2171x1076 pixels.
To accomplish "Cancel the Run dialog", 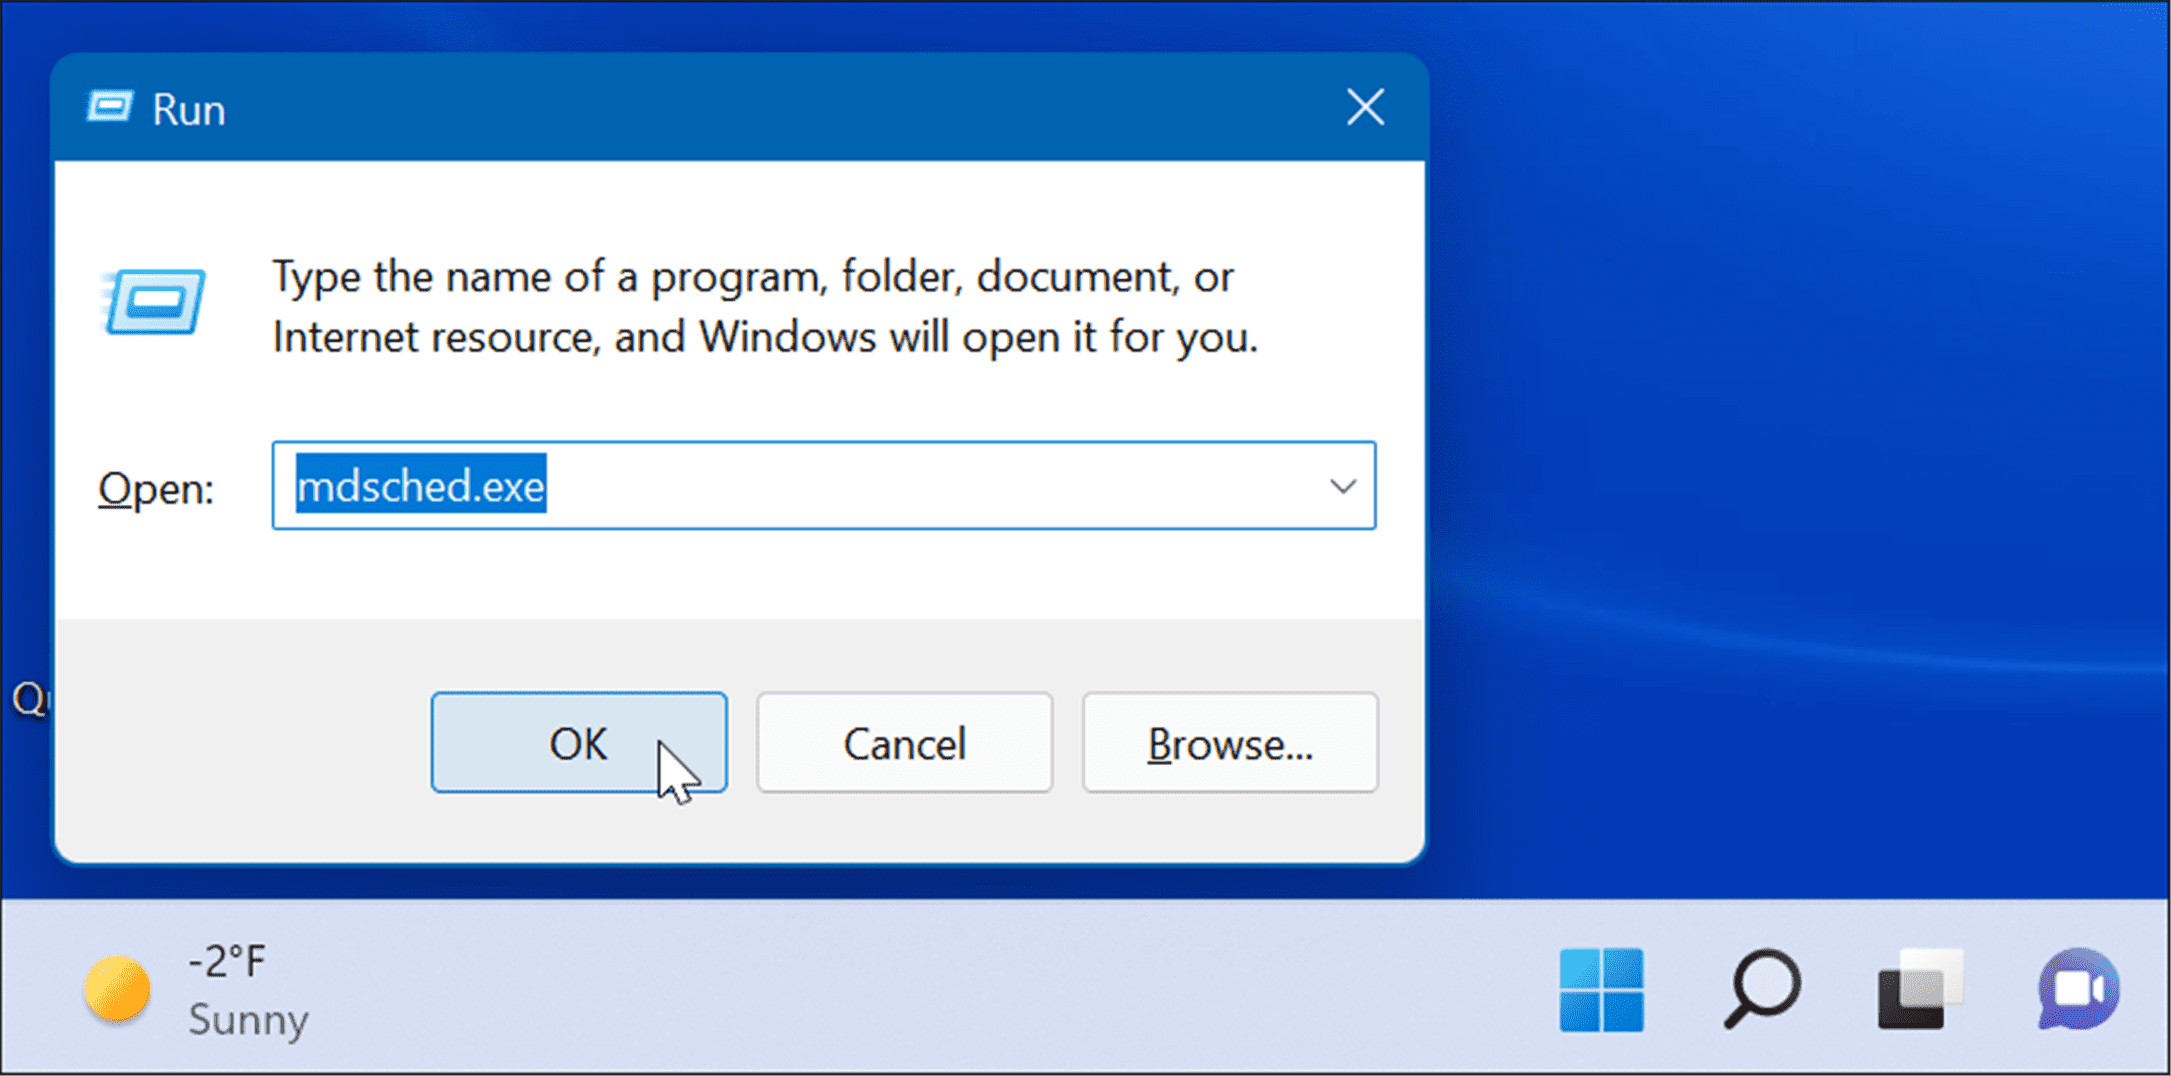I will [x=904, y=743].
